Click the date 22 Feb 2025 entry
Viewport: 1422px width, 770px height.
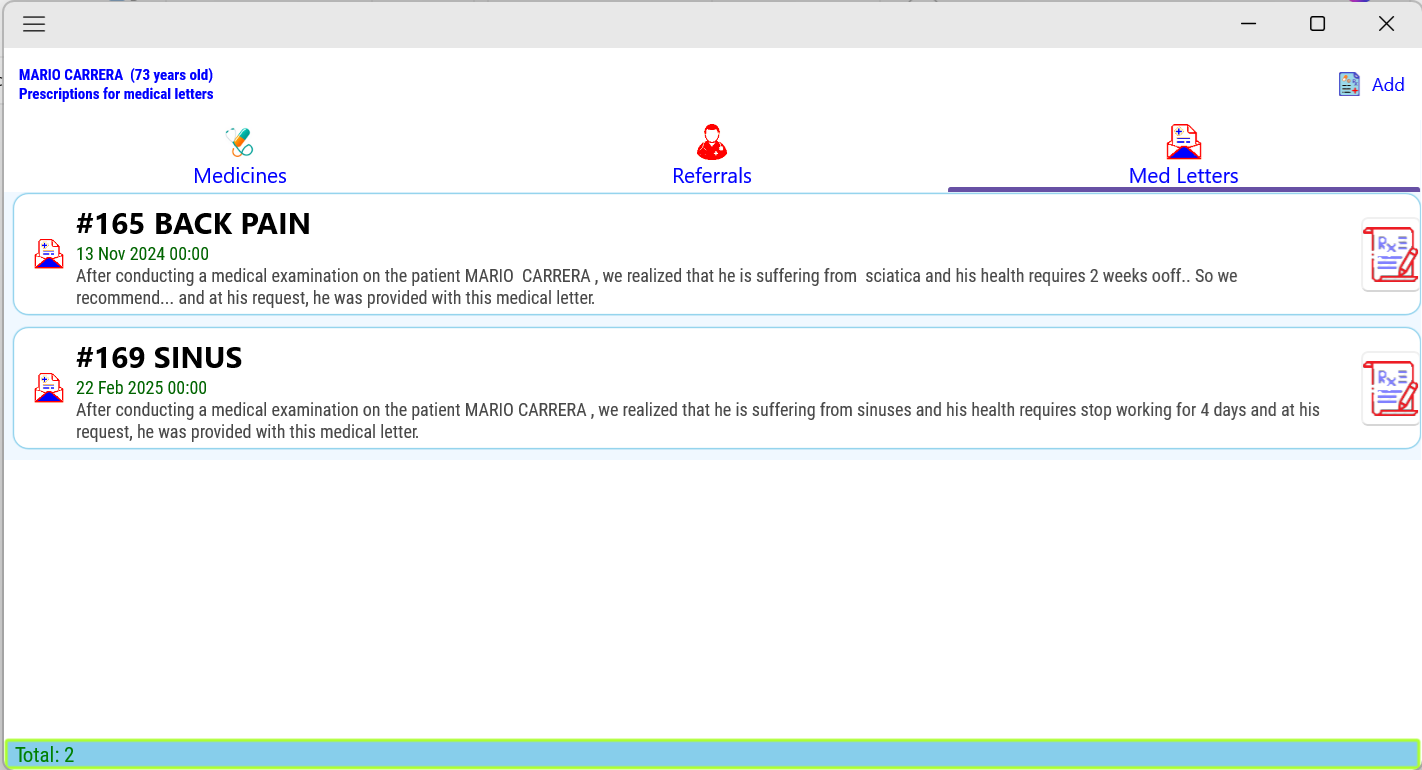click(142, 387)
